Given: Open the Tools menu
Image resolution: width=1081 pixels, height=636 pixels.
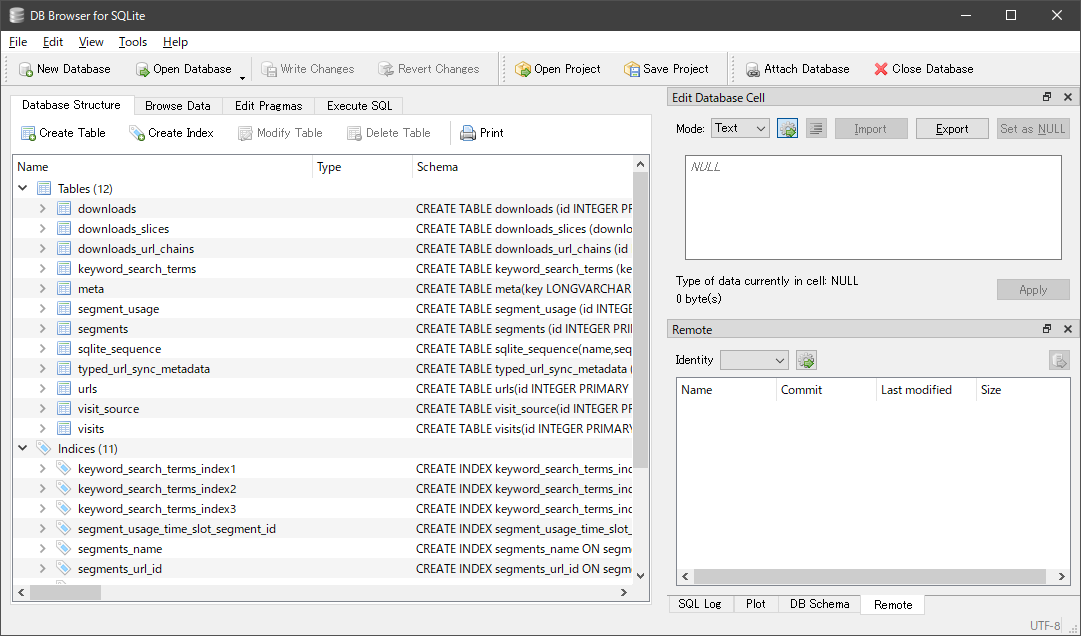Looking at the screenshot, I should coord(132,42).
